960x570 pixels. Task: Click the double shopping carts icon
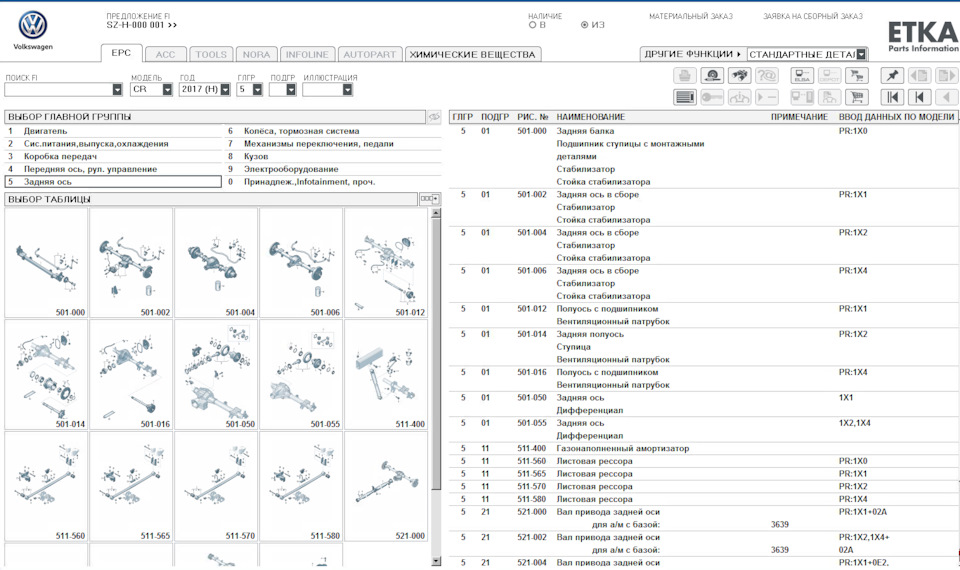857,75
